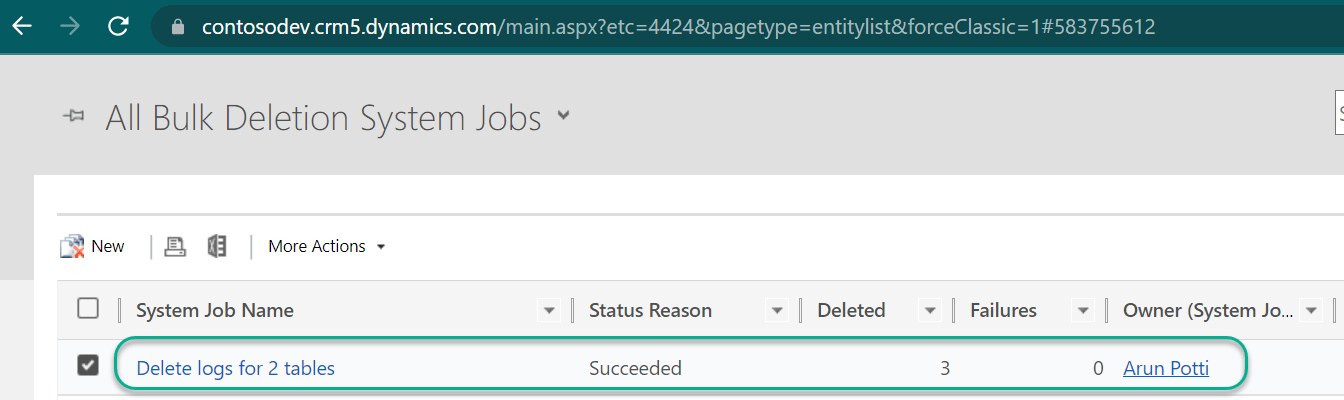This screenshot has height=400, width=1344.
Task: Click the browser forward arrow
Action: click(70, 27)
